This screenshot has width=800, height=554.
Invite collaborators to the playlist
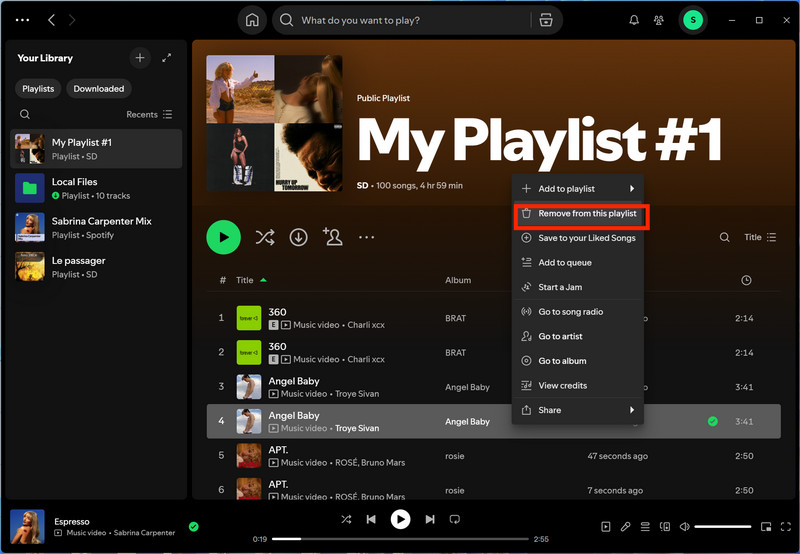pyautogui.click(x=333, y=237)
